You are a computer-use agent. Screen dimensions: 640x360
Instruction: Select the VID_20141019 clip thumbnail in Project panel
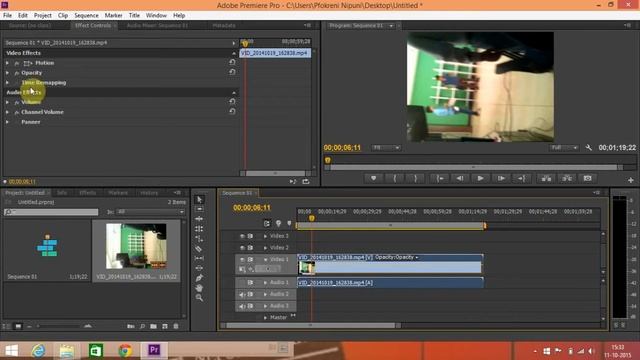tap(136, 246)
